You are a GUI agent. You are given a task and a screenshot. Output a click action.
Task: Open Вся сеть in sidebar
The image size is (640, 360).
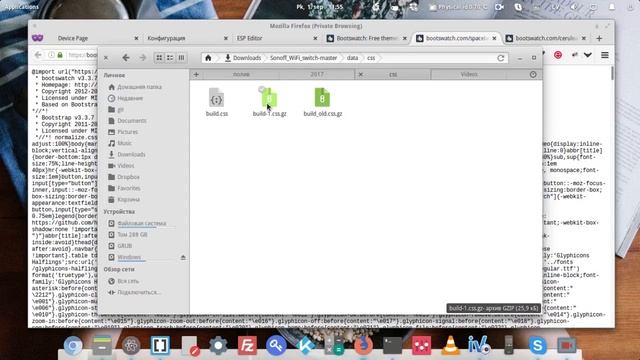pos(124,281)
